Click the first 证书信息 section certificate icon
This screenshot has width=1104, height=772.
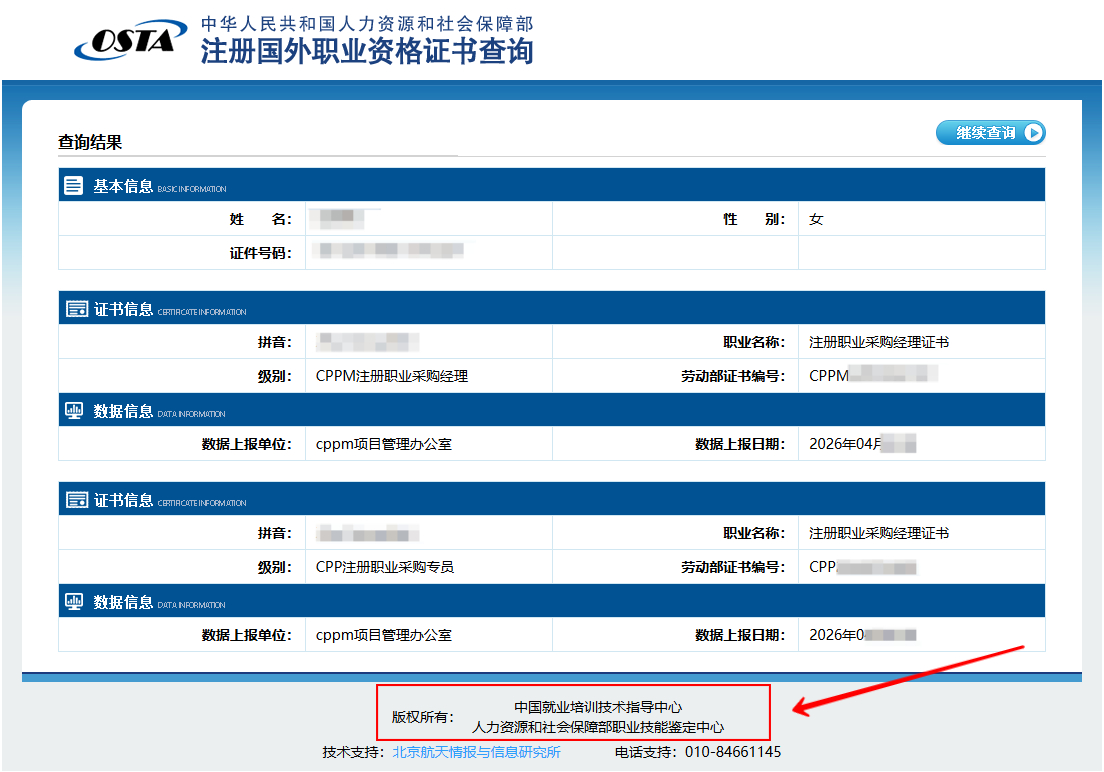[76, 309]
